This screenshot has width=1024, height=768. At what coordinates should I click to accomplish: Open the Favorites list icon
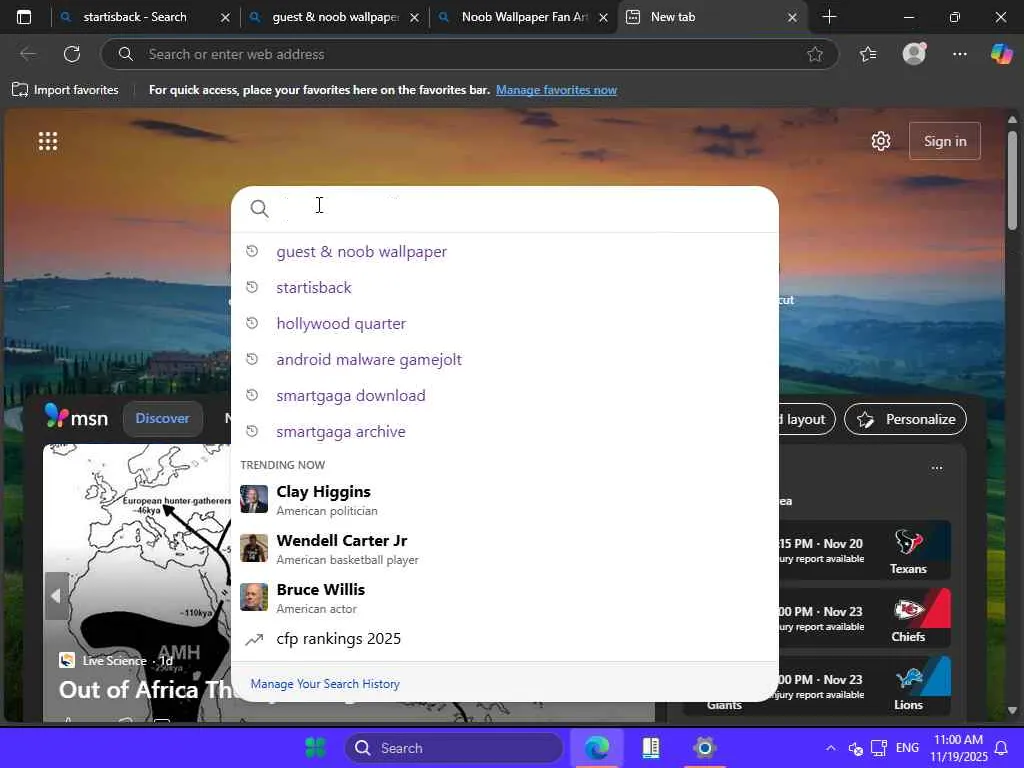868,54
